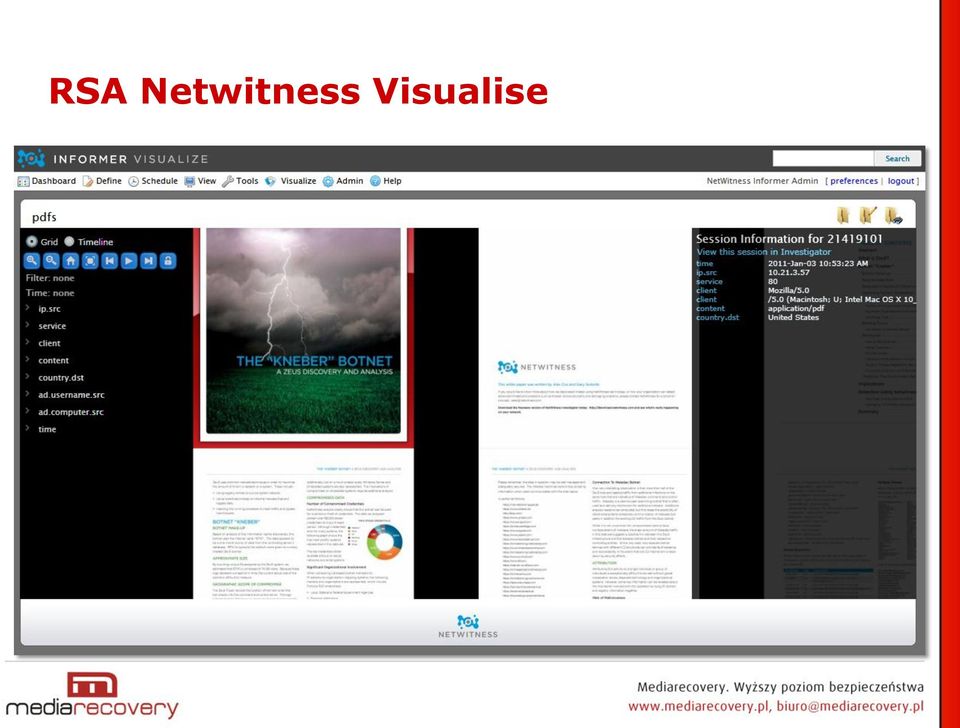Viewport: 960px width, 728px height.
Task: Expand the ad.computer.src tree node
Action: pyautogui.click(x=28, y=411)
